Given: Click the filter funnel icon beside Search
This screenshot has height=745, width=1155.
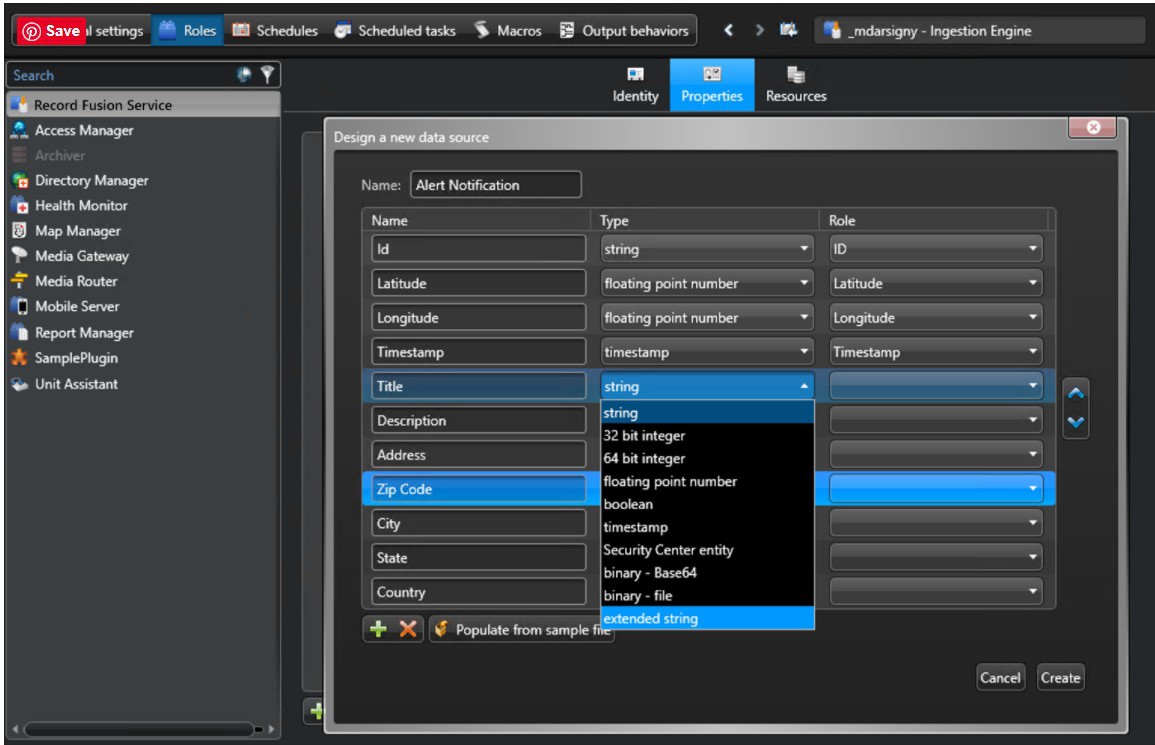Looking at the screenshot, I should [x=267, y=74].
